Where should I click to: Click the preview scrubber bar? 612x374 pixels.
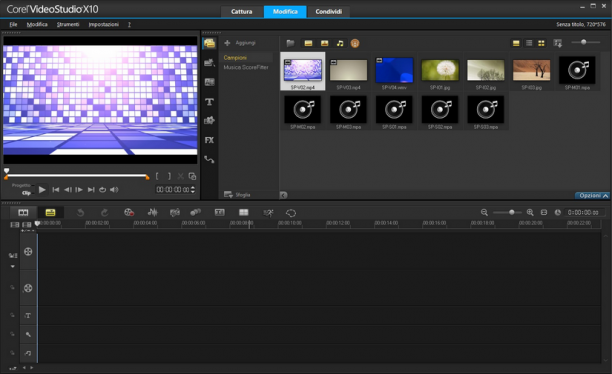click(x=77, y=176)
